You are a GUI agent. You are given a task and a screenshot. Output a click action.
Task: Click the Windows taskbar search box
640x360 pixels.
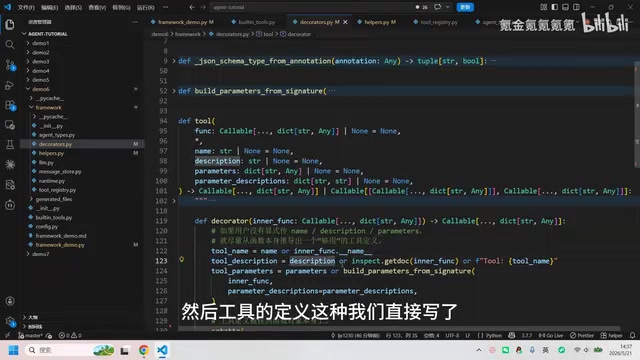[69, 350]
